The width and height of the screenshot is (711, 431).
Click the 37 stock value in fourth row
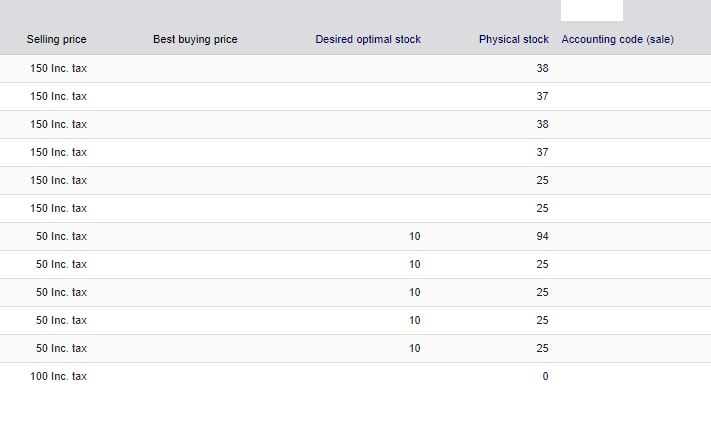[x=542, y=152]
